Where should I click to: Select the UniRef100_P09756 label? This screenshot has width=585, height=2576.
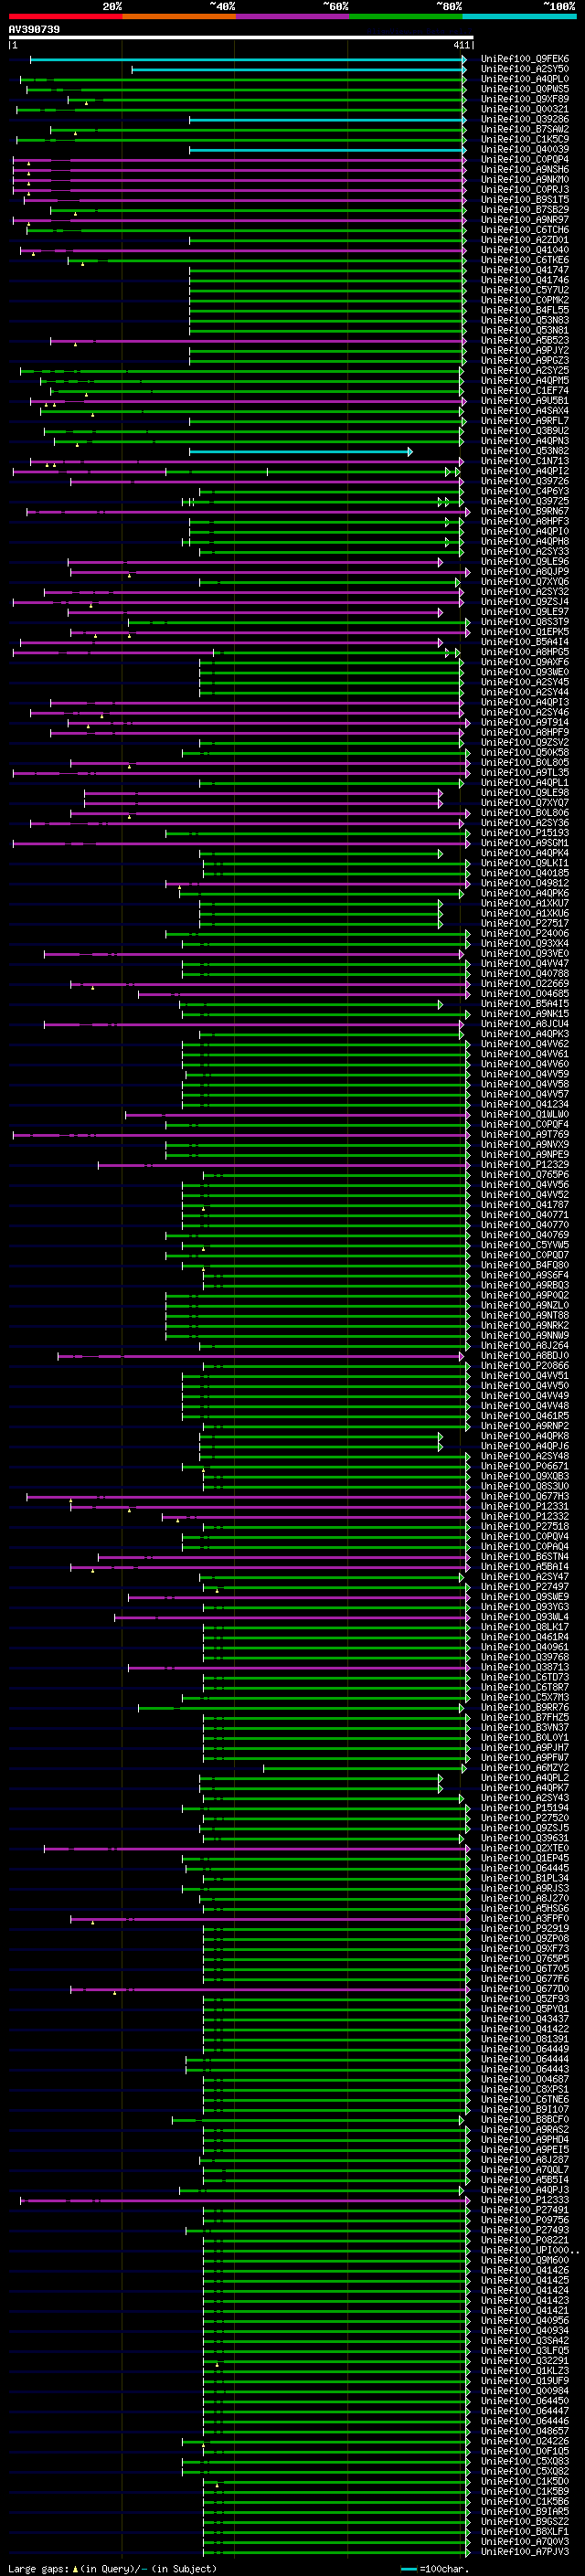point(525,2220)
